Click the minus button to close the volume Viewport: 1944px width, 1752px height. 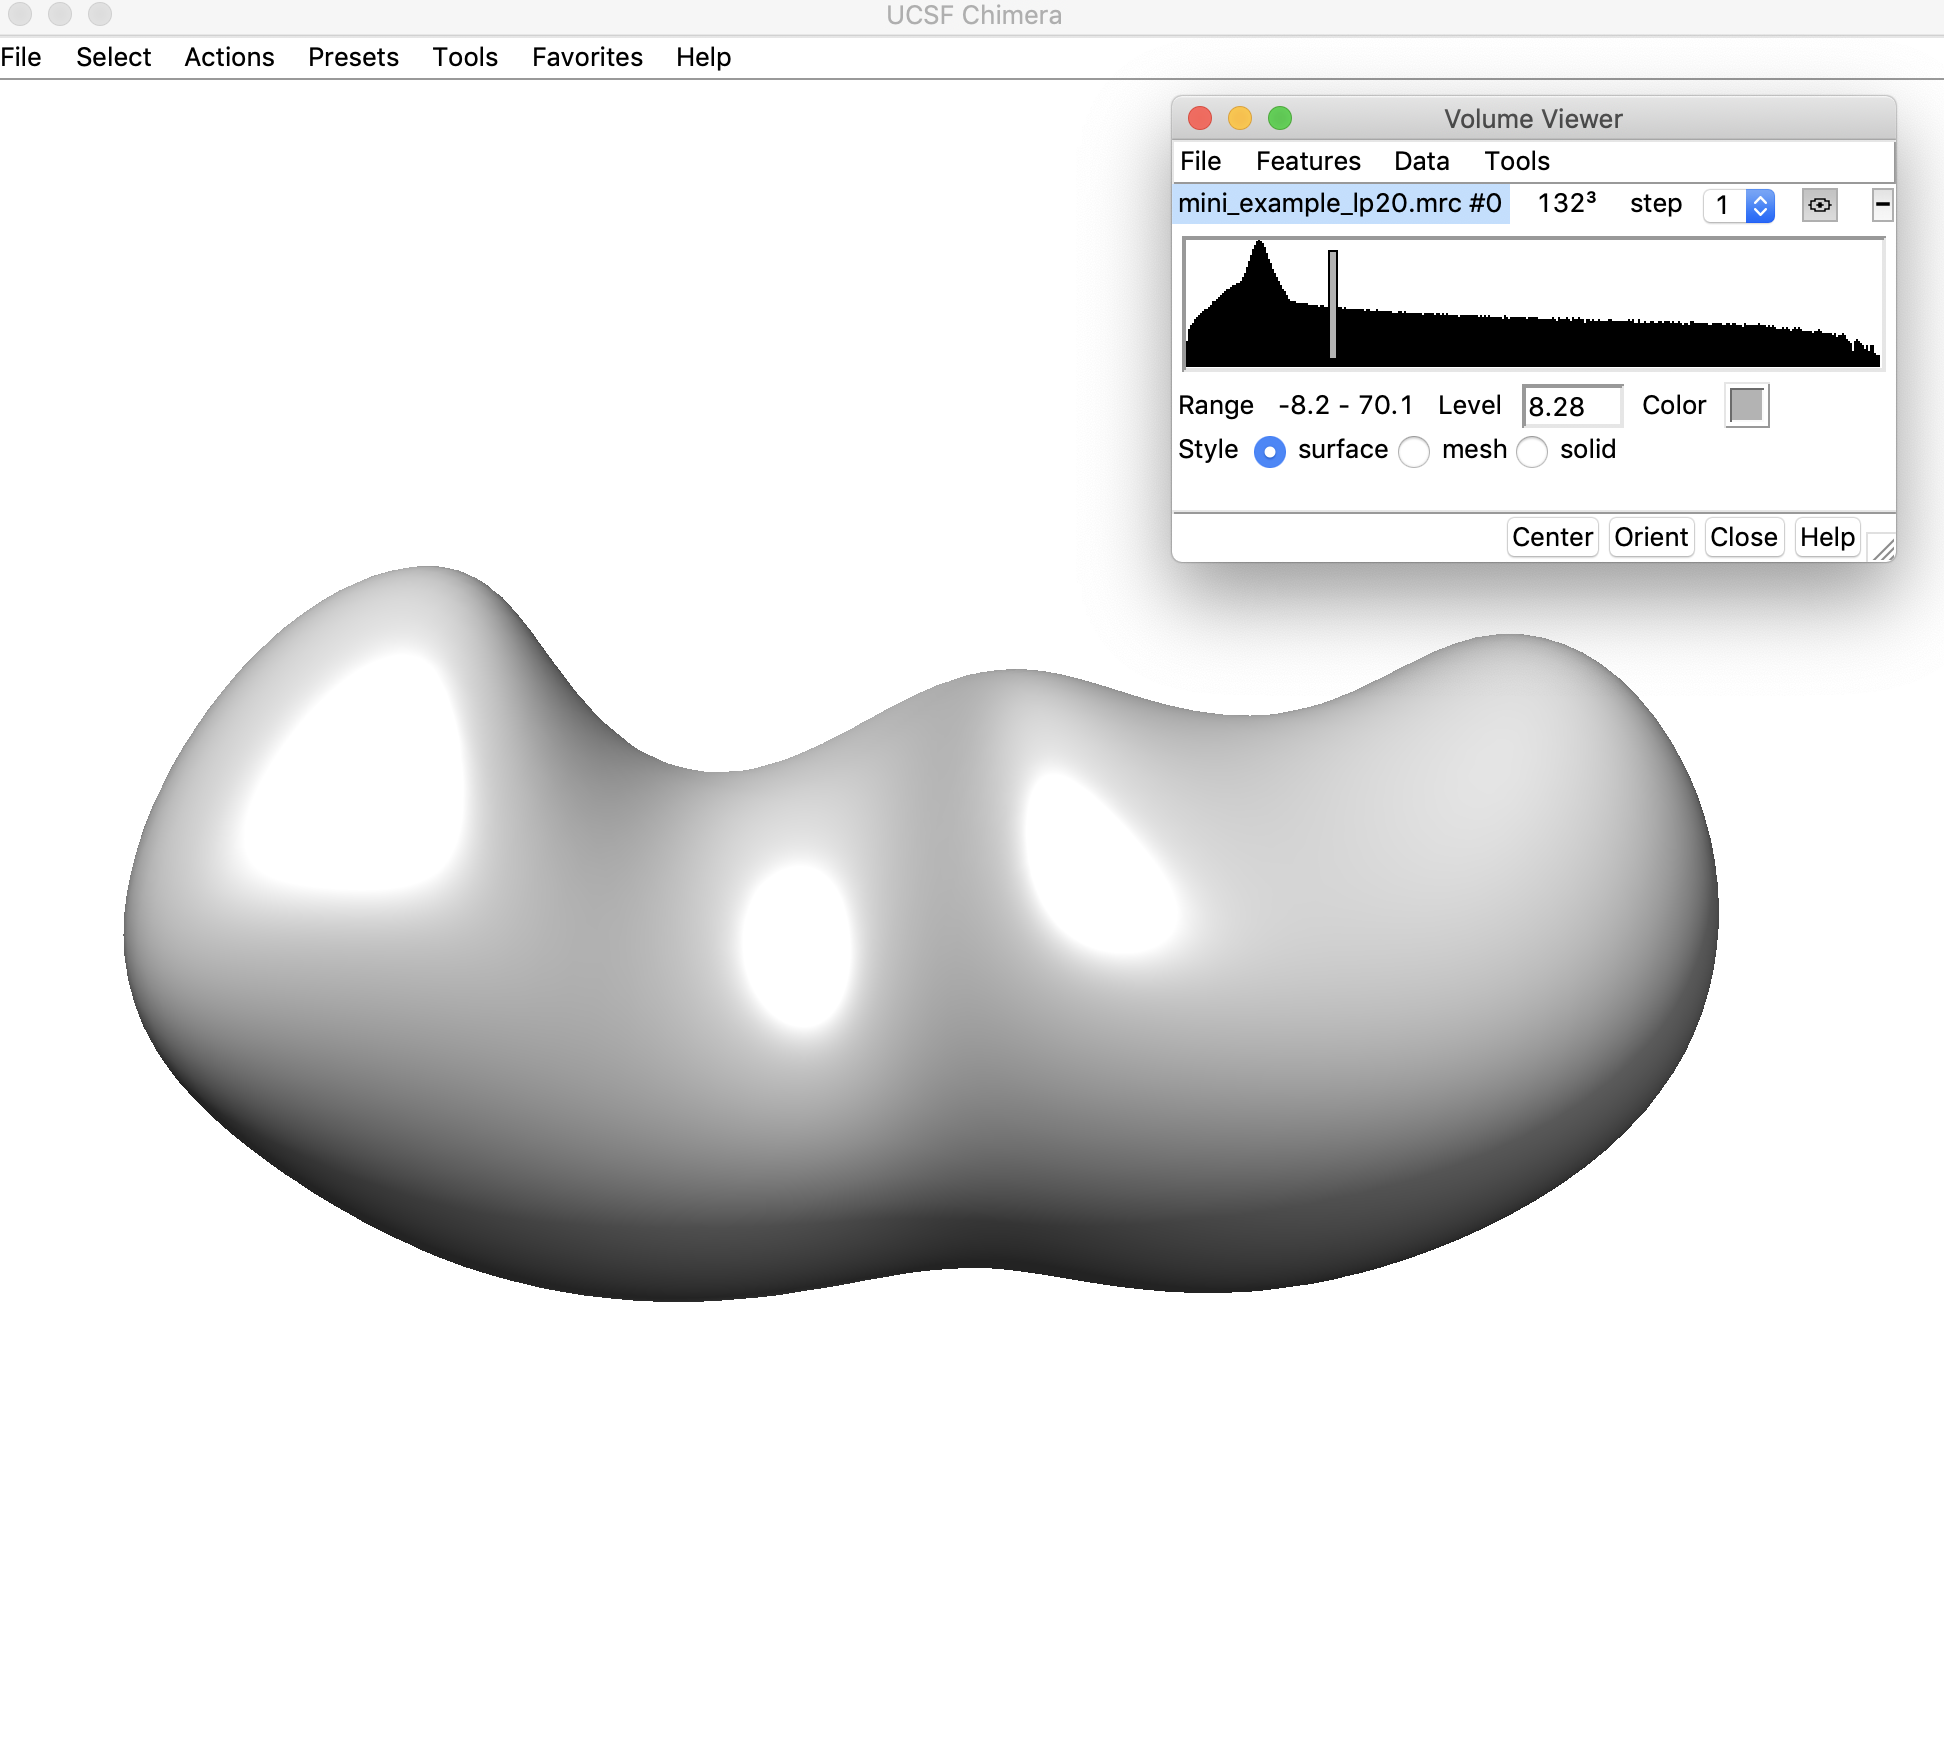1882,205
